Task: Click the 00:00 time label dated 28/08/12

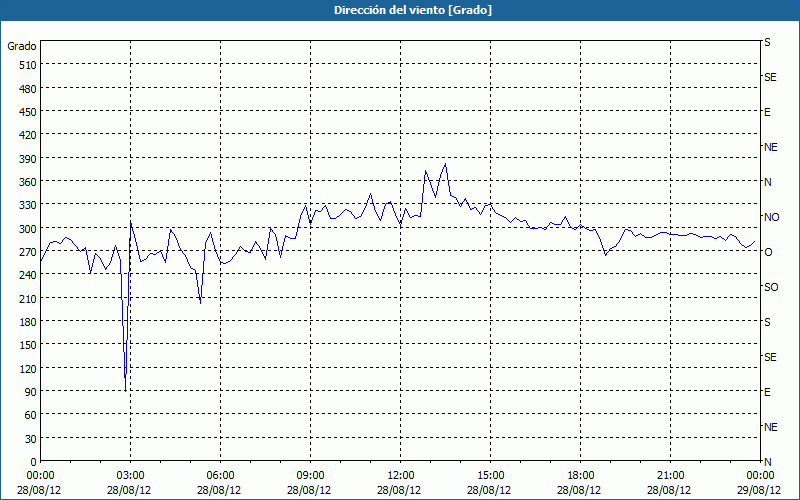Action: tap(39, 476)
